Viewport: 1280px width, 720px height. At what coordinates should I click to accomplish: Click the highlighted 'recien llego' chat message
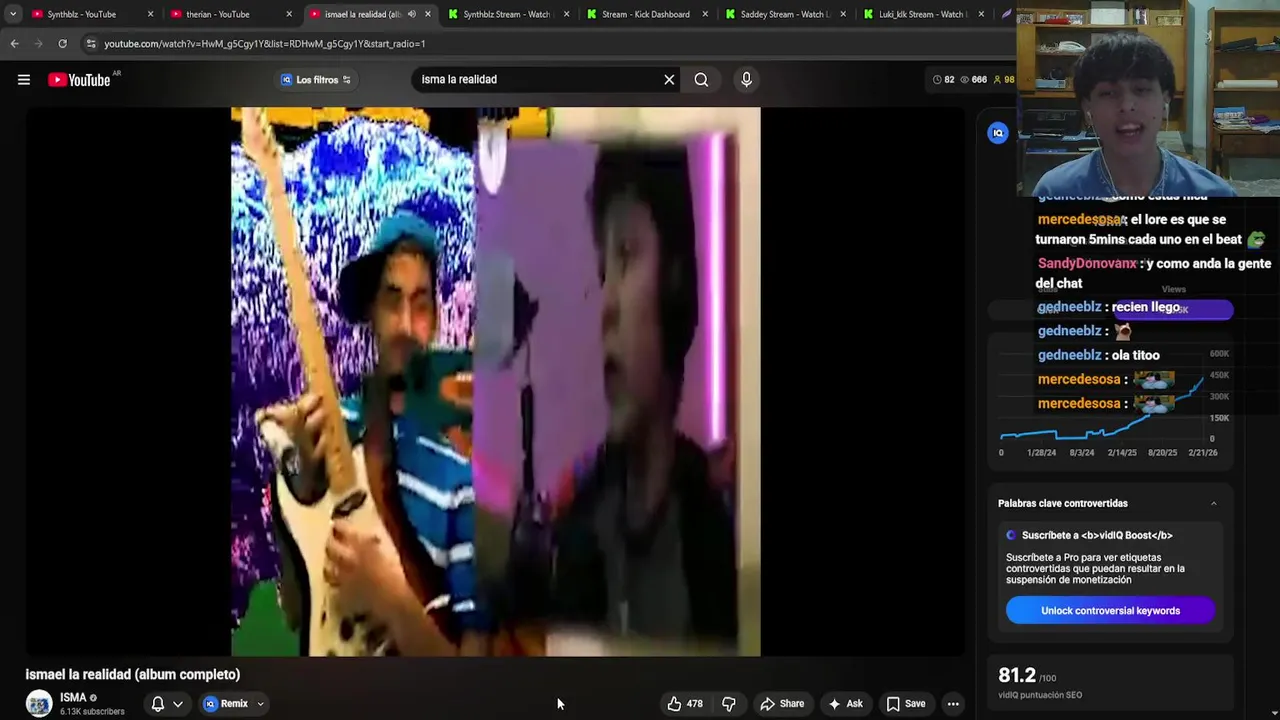point(1146,308)
